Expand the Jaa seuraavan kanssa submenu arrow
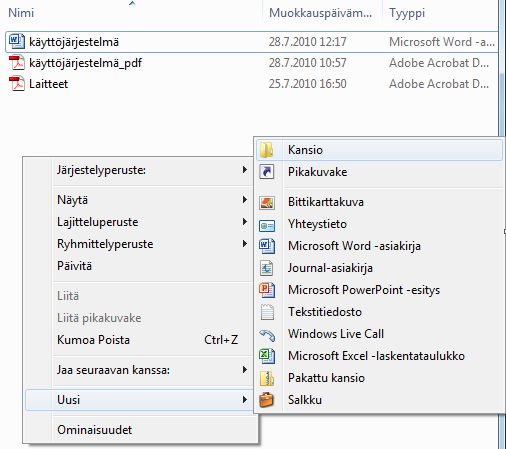506x449 pixels. (245, 370)
